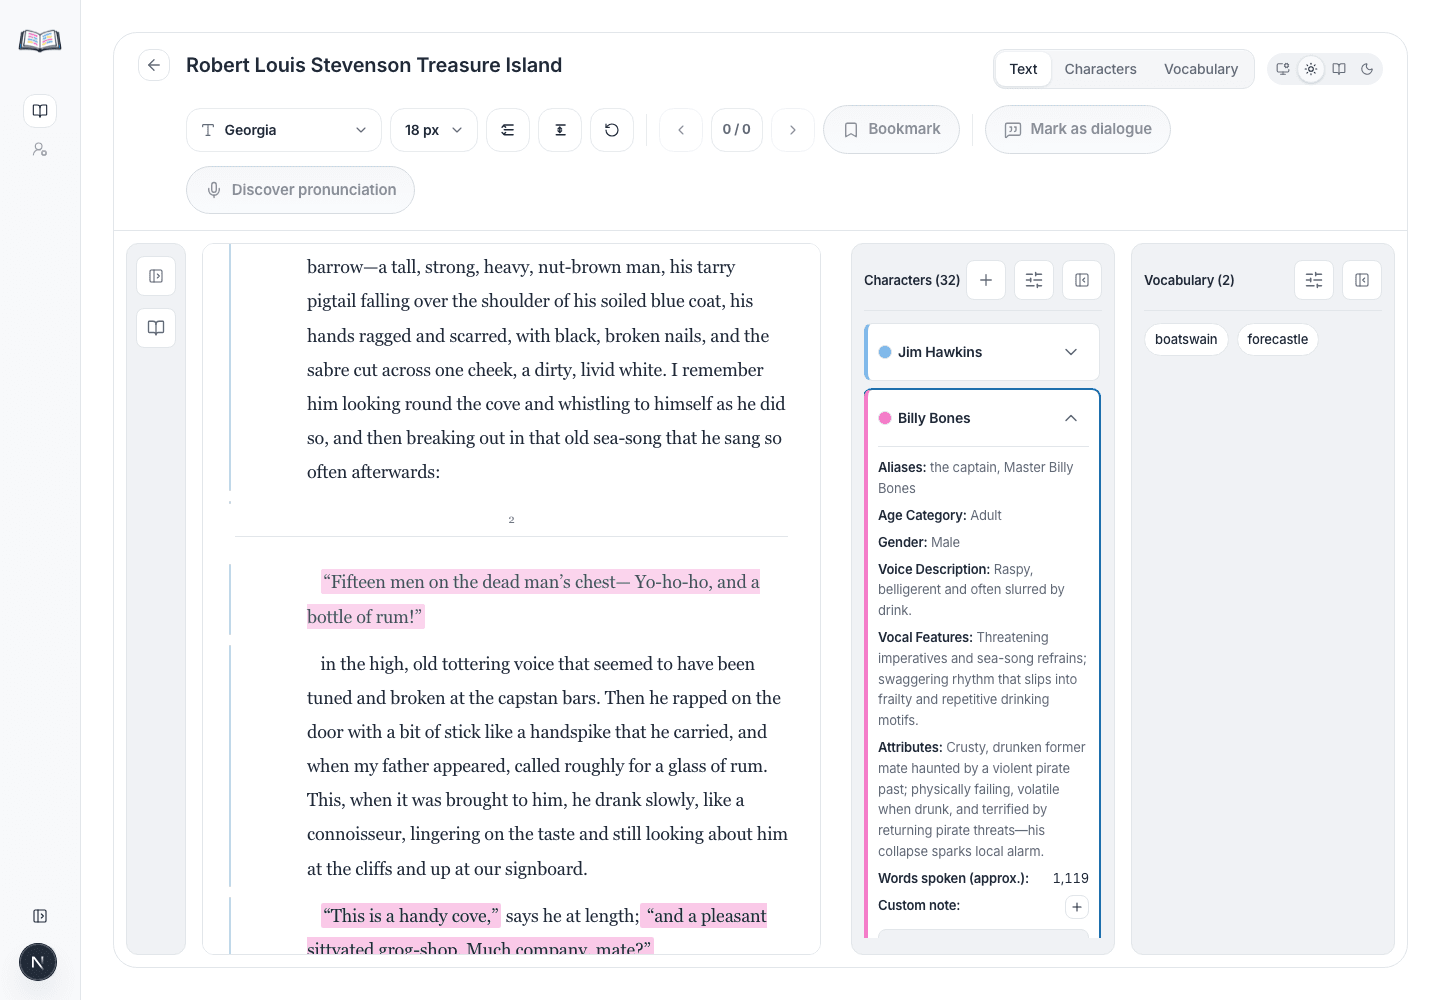Screen dimensions: 1440x1000
Task: Switch to the Vocabulary tab
Action: coord(1201,69)
